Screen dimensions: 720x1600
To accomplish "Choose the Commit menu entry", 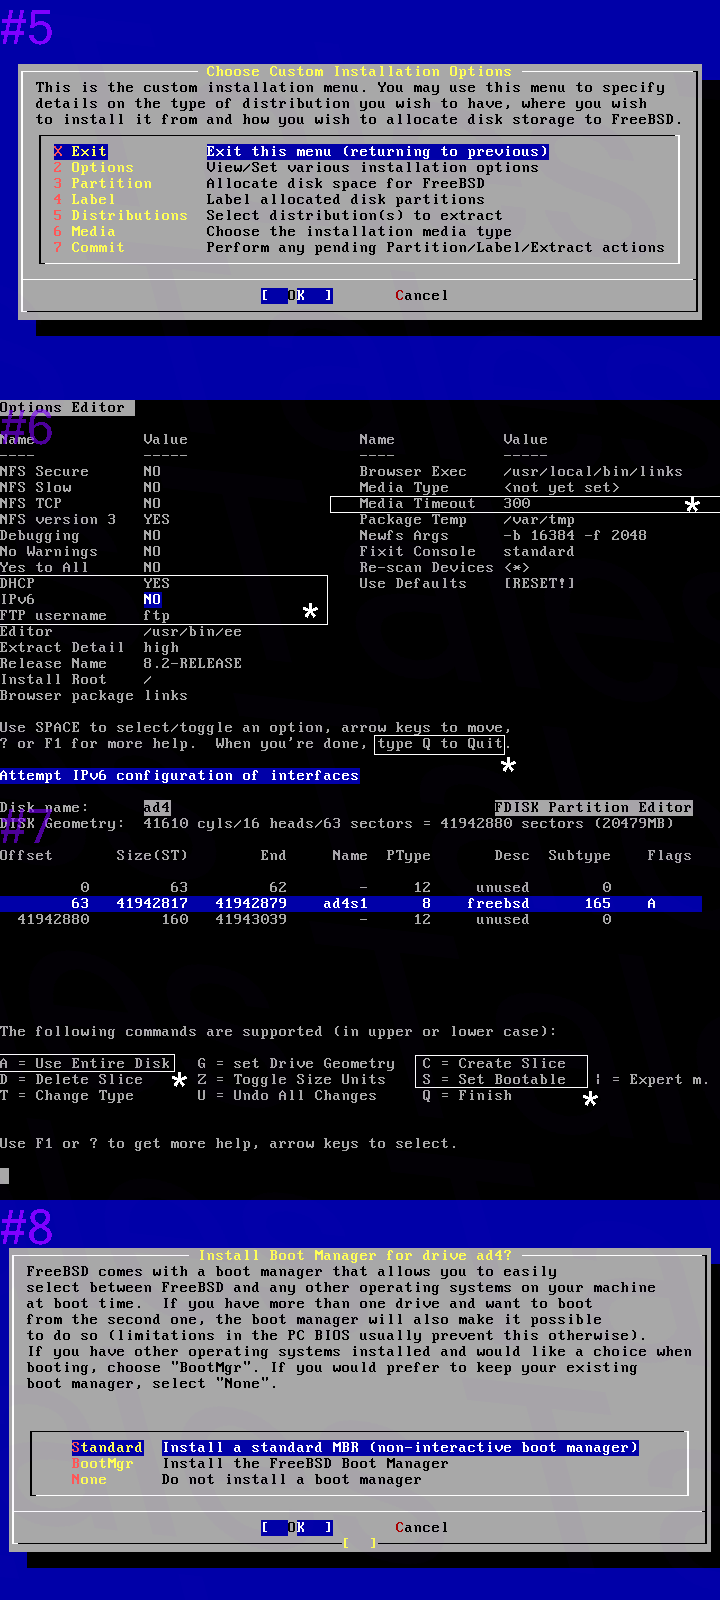I will tap(359, 248).
